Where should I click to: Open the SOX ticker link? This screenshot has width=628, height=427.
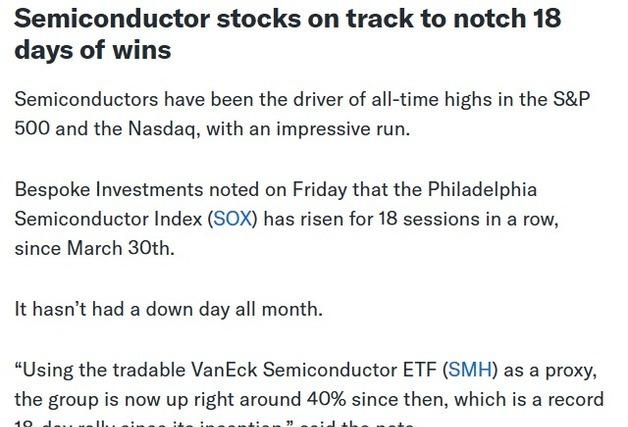click(233, 219)
